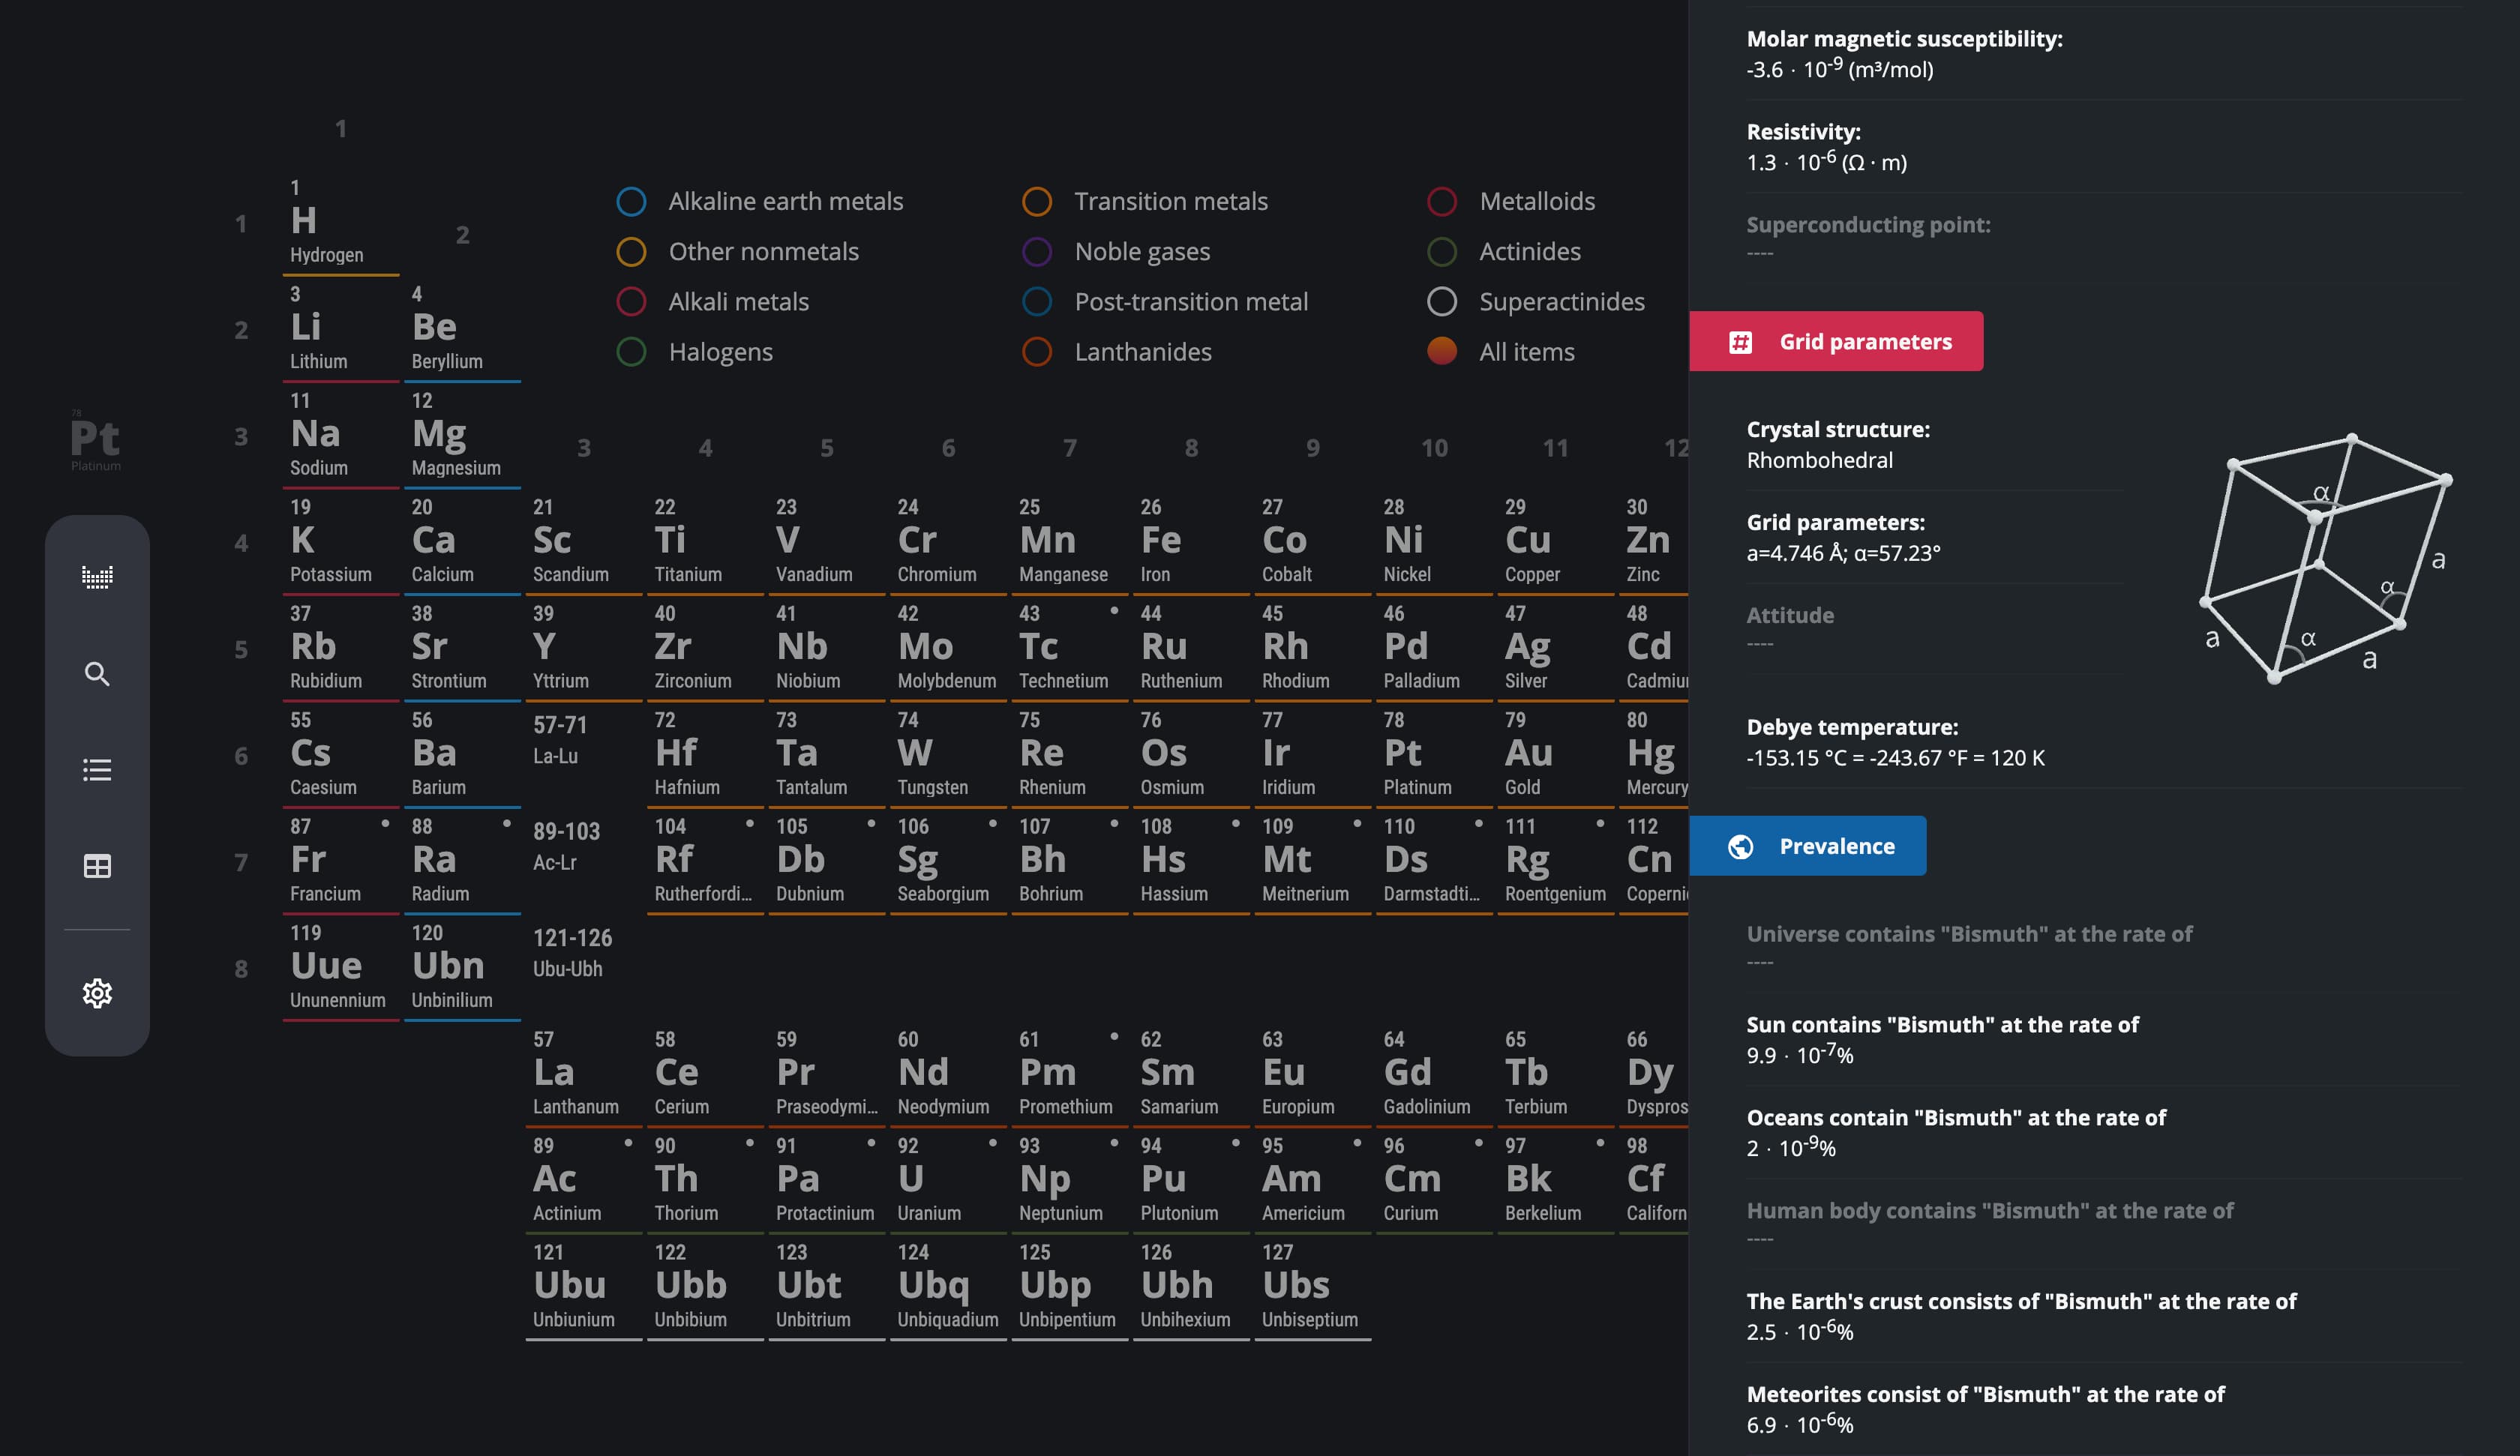Open the list view icon in sidebar
Viewport: 2520px width, 1456px height.
[97, 770]
